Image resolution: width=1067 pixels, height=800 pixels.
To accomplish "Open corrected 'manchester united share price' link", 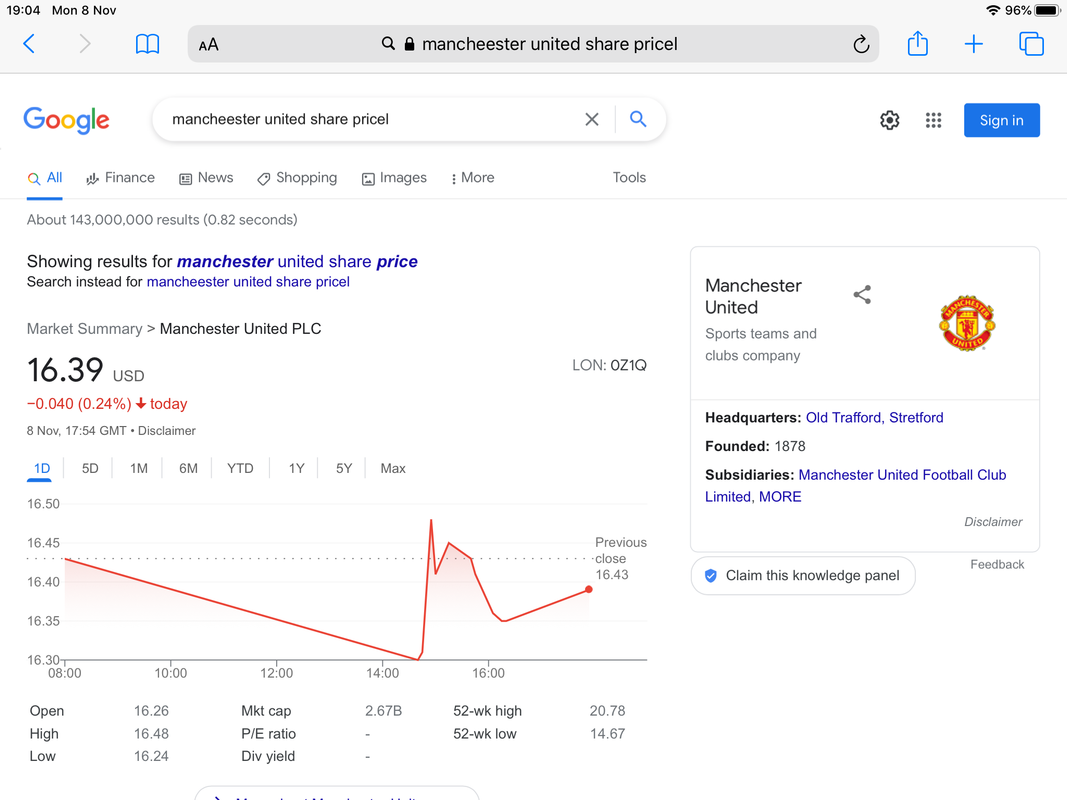I will (x=297, y=262).
